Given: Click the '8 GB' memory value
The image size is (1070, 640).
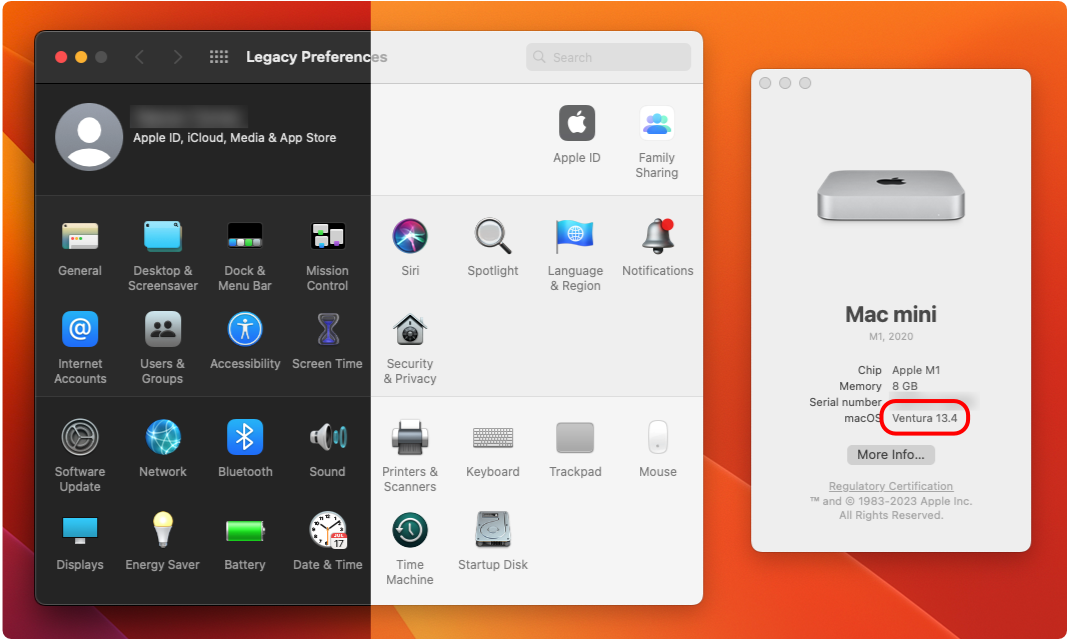Looking at the screenshot, I should point(905,386).
